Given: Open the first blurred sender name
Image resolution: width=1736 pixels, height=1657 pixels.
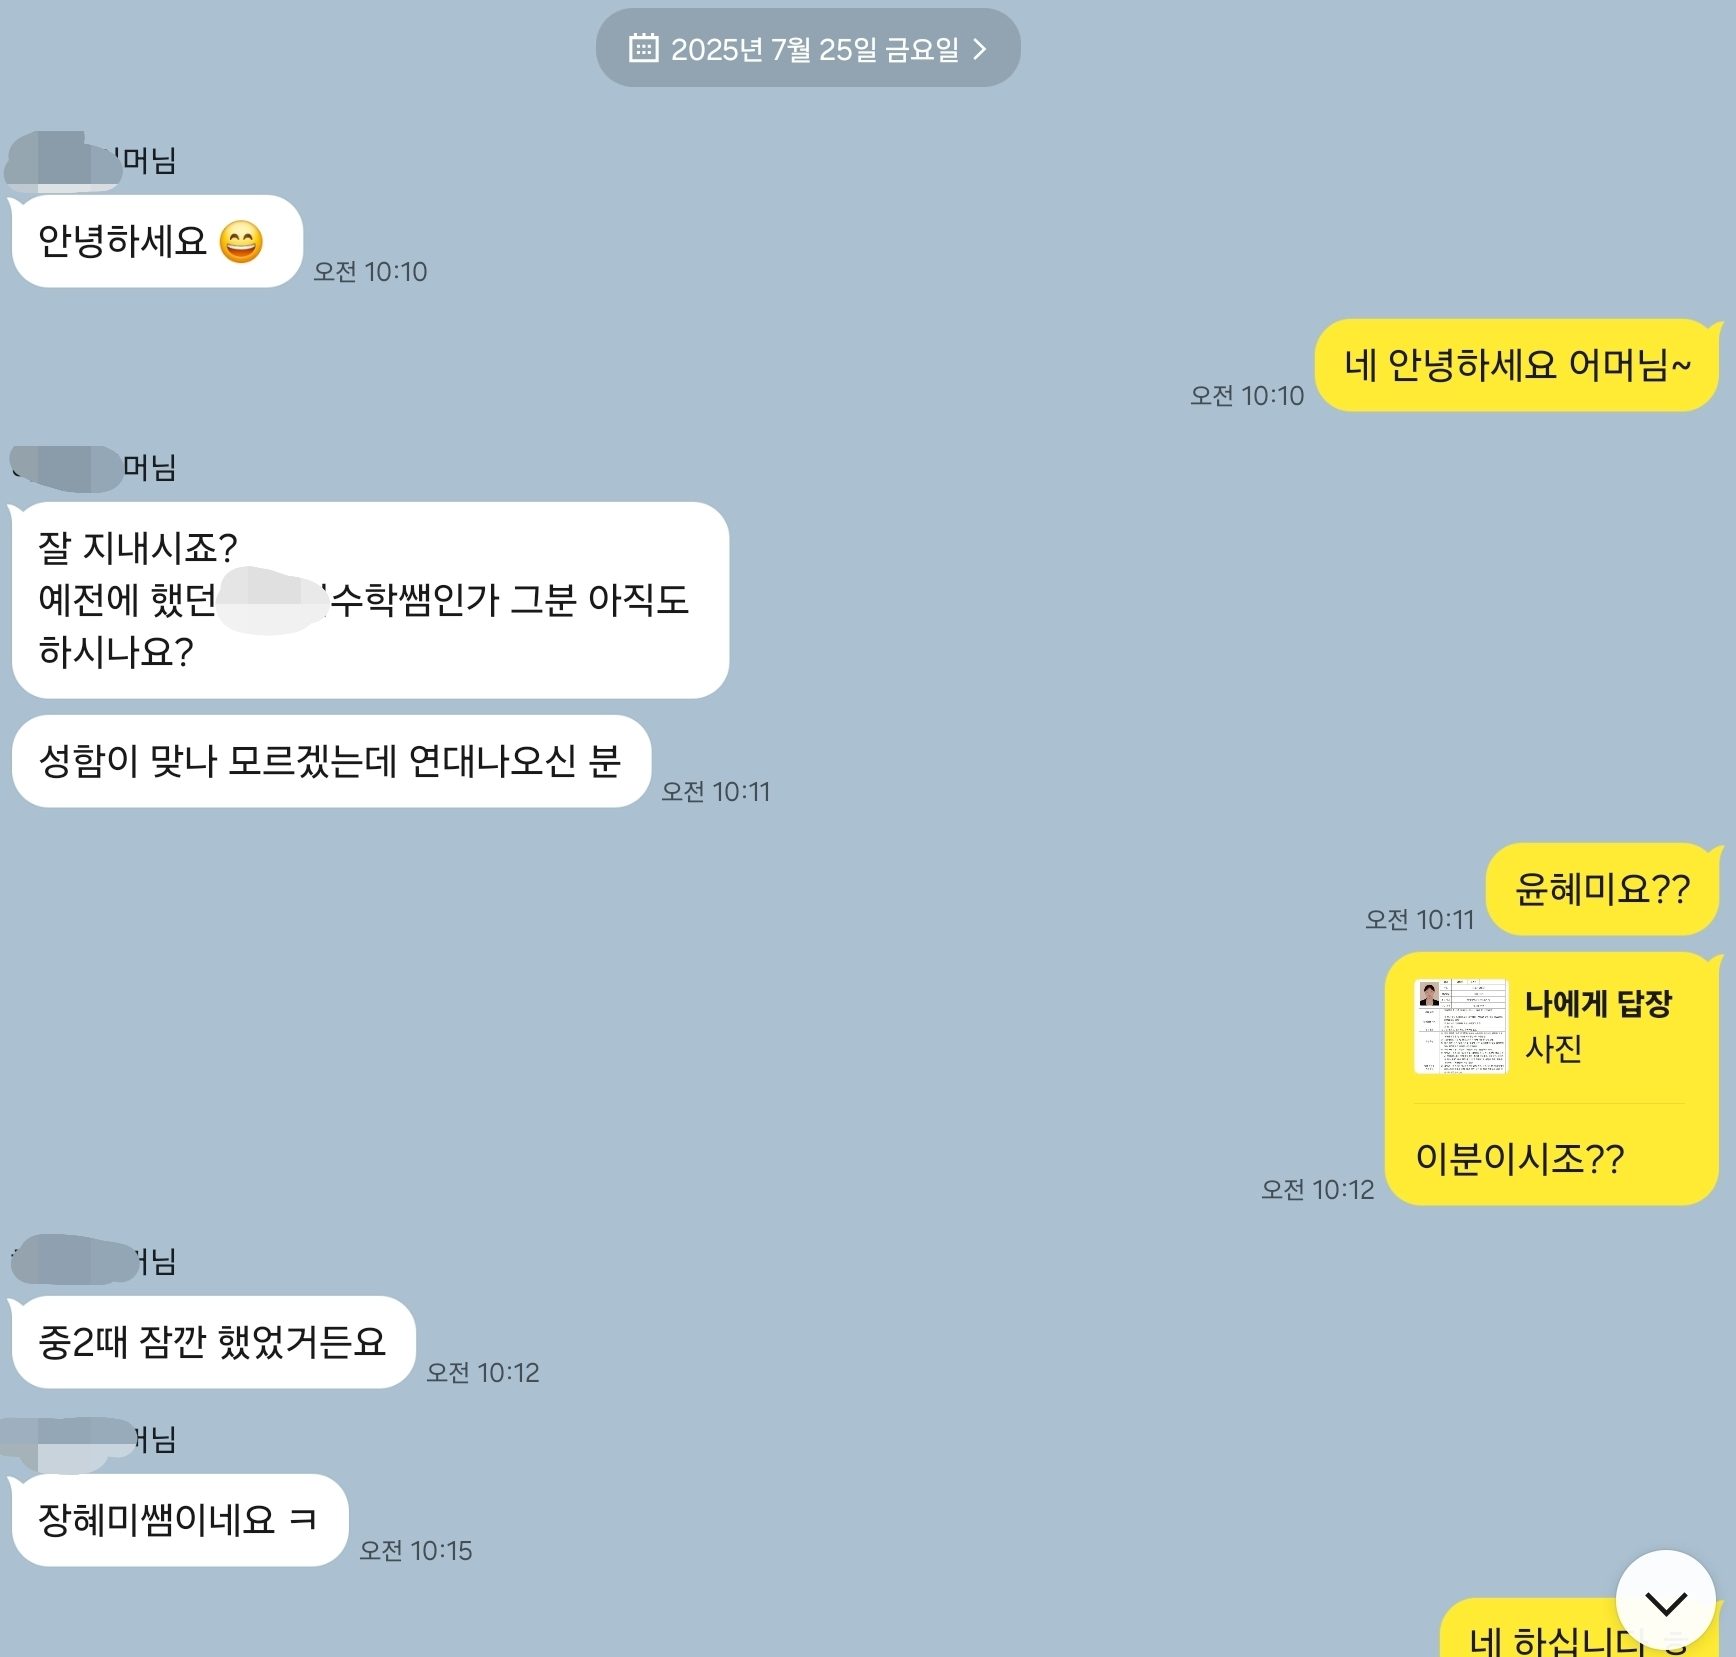Looking at the screenshot, I should point(92,160).
